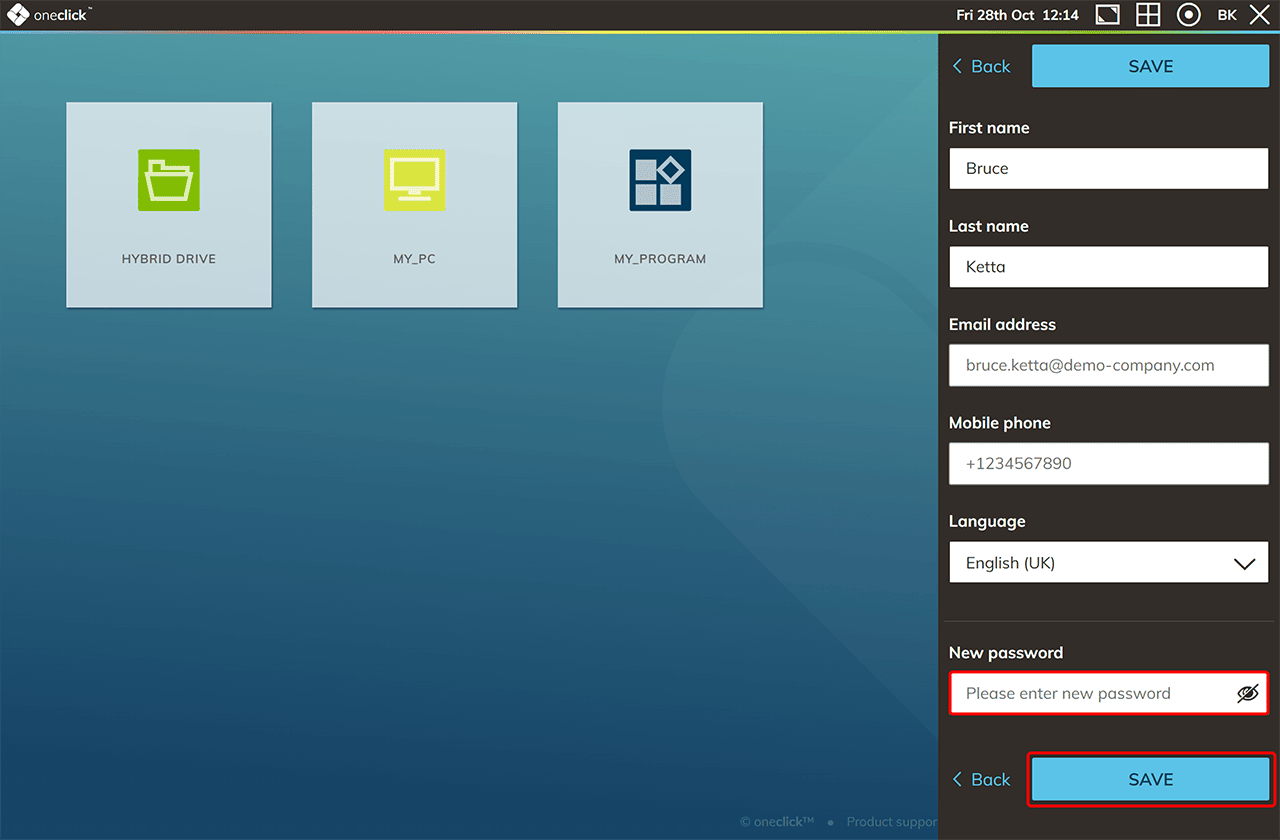Click the First name field containing Bruce

pyautogui.click(x=1108, y=169)
